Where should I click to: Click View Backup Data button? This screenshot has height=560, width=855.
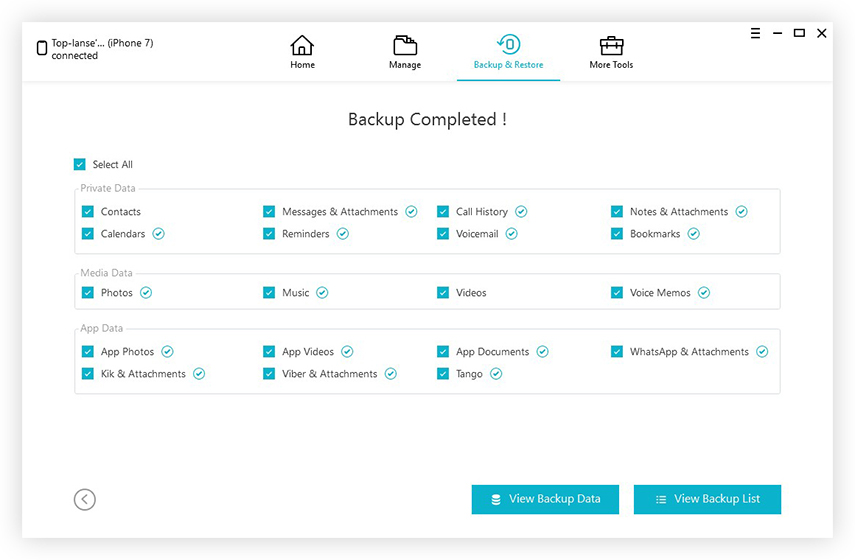click(545, 499)
